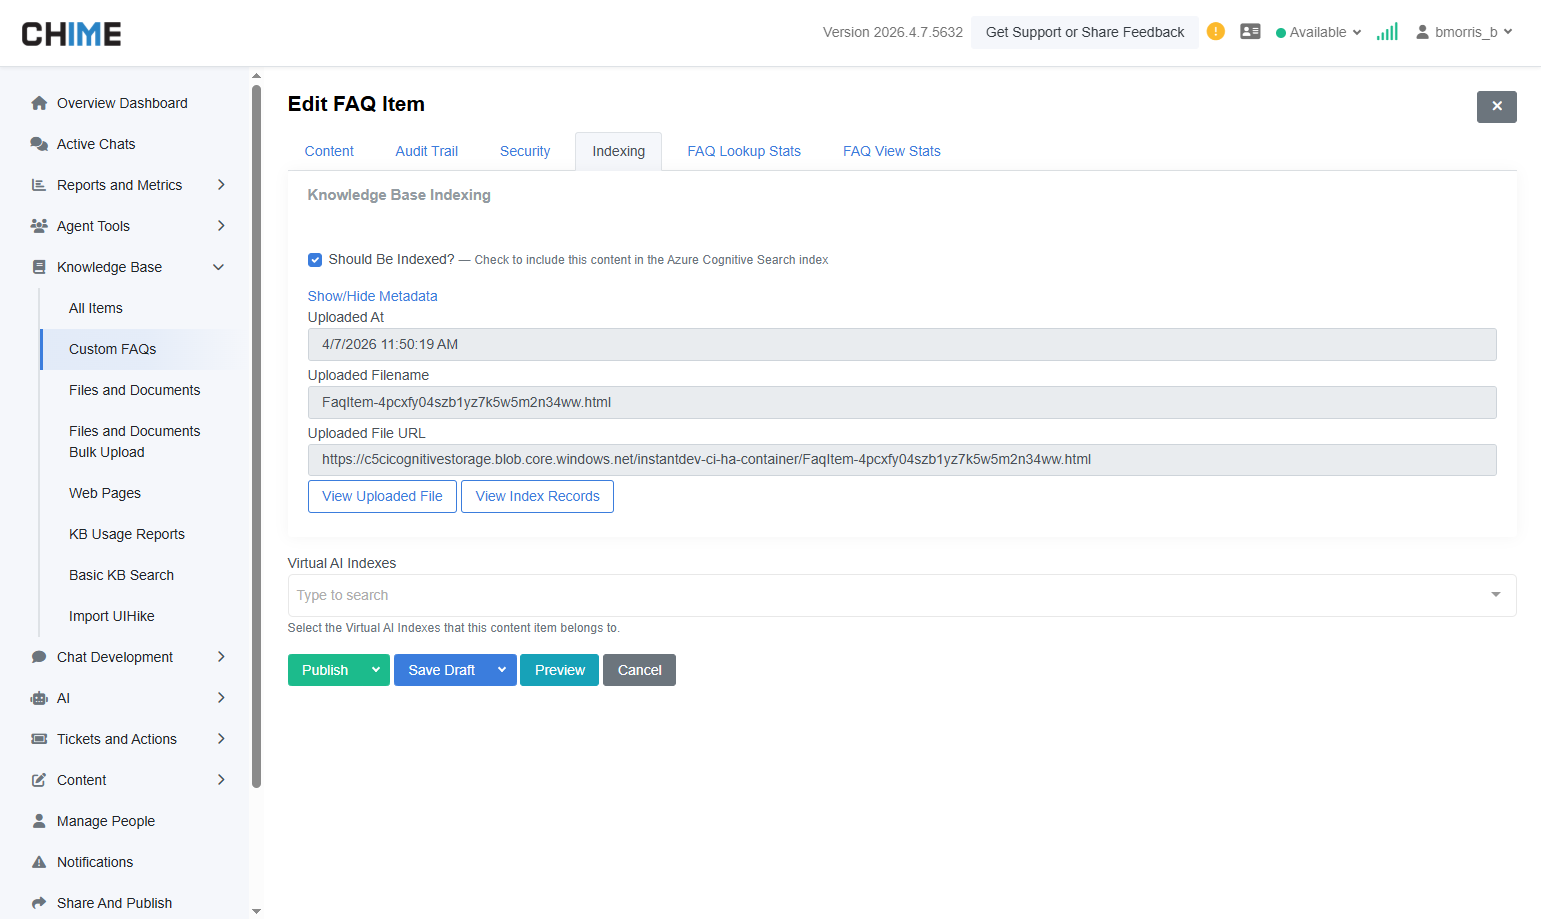This screenshot has height=919, width=1541.
Task: Uncheck the Should Be Indexed checkbox
Action: (x=315, y=259)
